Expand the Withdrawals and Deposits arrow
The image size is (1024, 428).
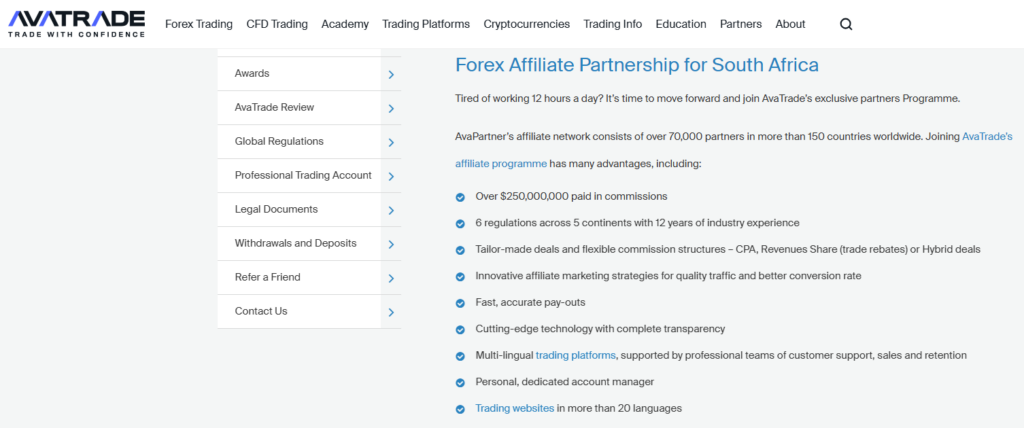[x=391, y=244]
